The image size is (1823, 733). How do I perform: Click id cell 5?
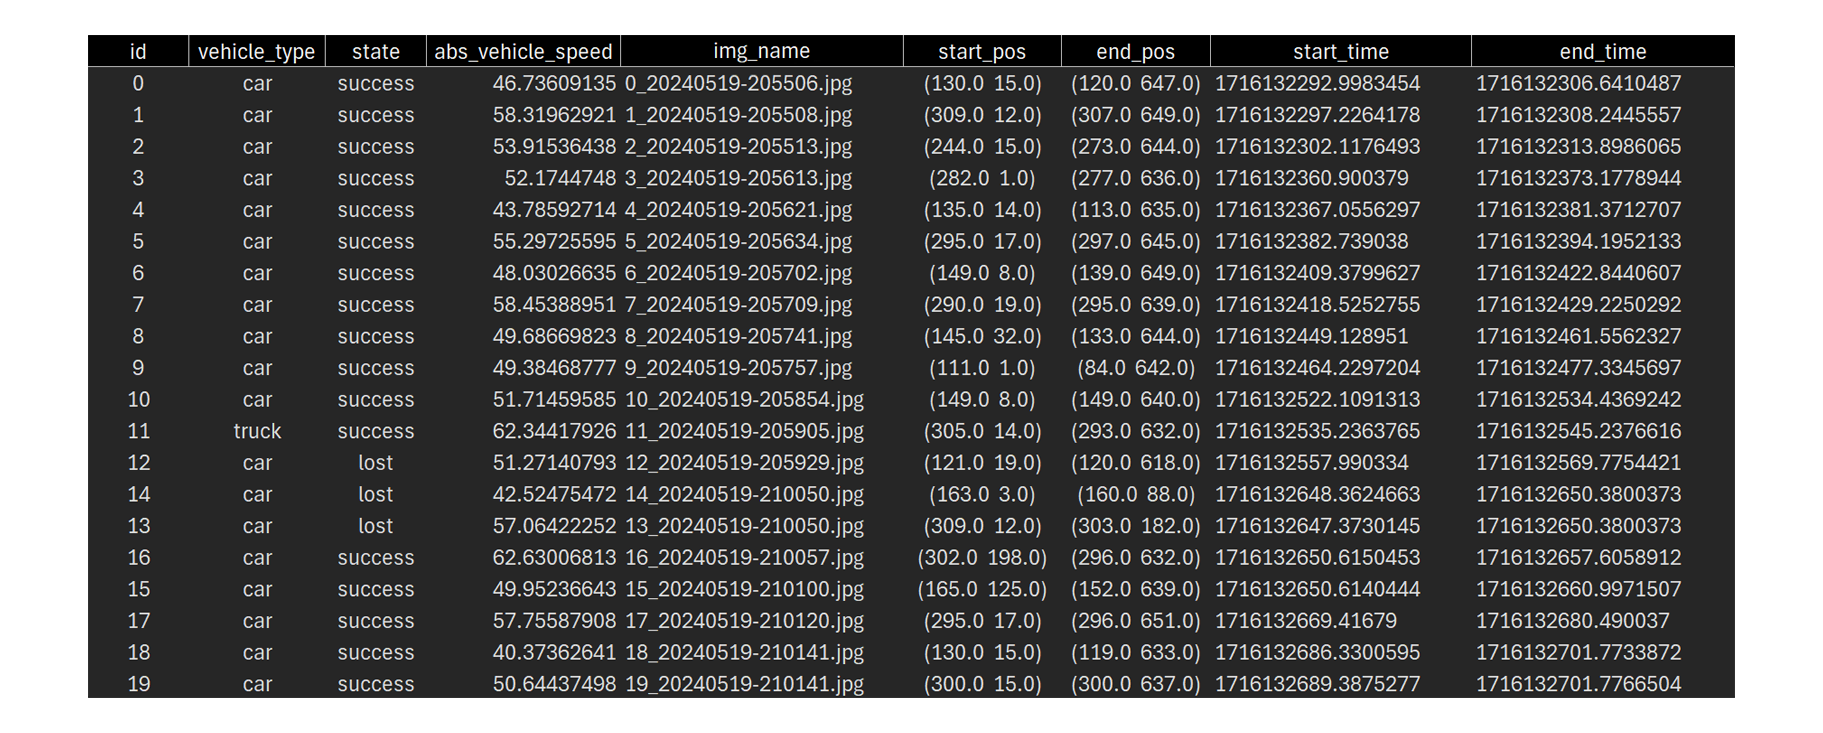pos(138,241)
